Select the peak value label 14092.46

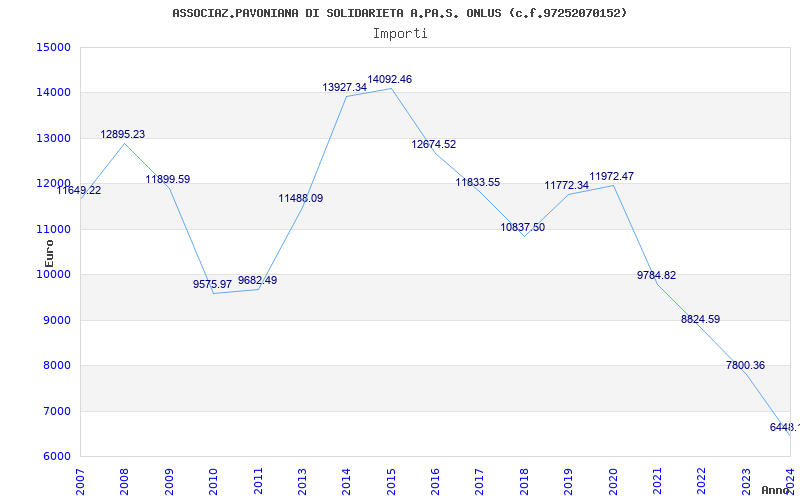[x=389, y=79]
